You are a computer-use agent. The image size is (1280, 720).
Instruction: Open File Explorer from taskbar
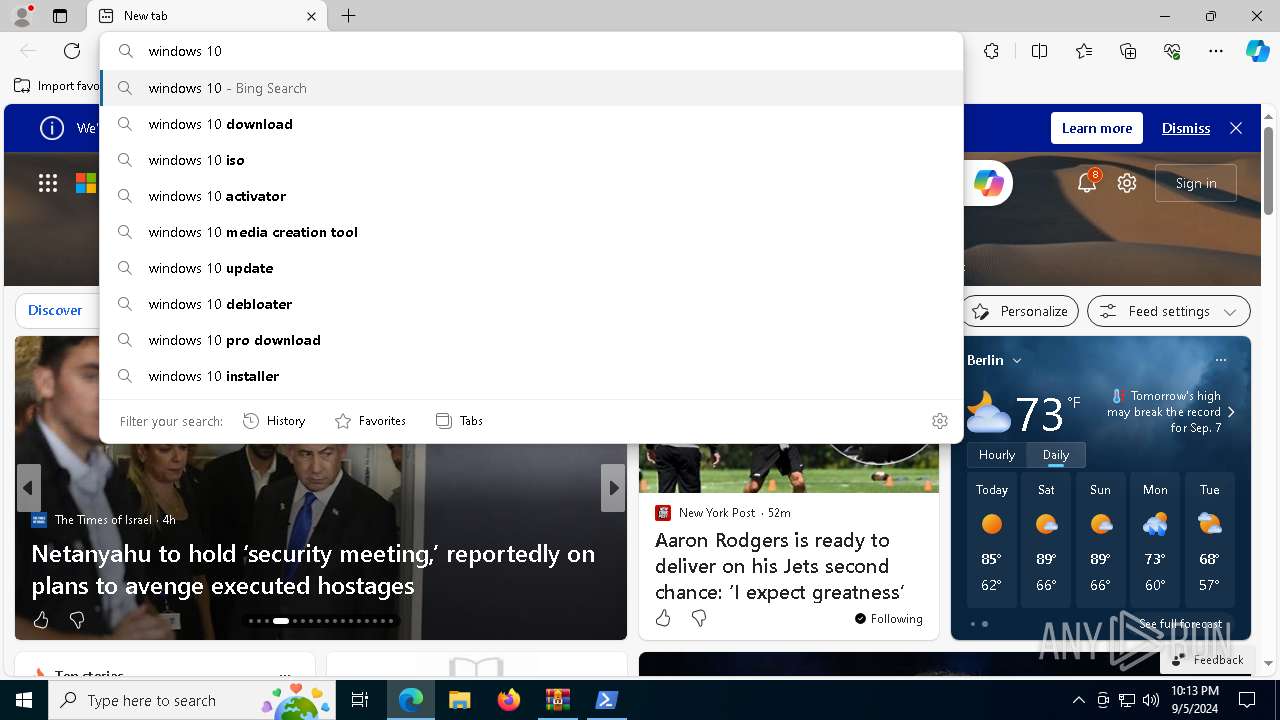click(x=459, y=700)
